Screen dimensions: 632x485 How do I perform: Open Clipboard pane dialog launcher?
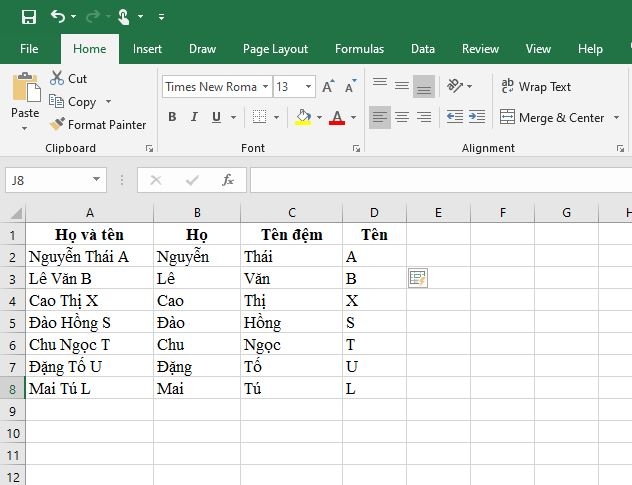click(x=149, y=149)
